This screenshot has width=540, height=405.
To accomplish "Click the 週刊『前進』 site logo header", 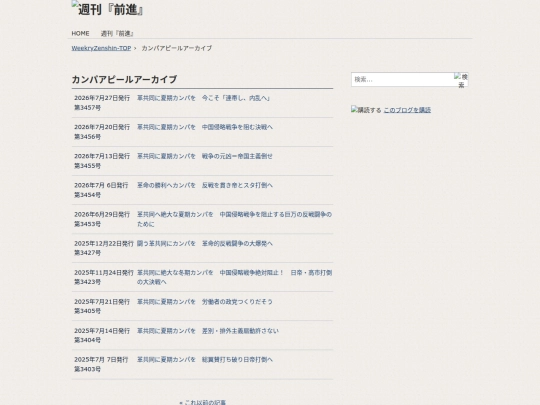I will tap(107, 9).
